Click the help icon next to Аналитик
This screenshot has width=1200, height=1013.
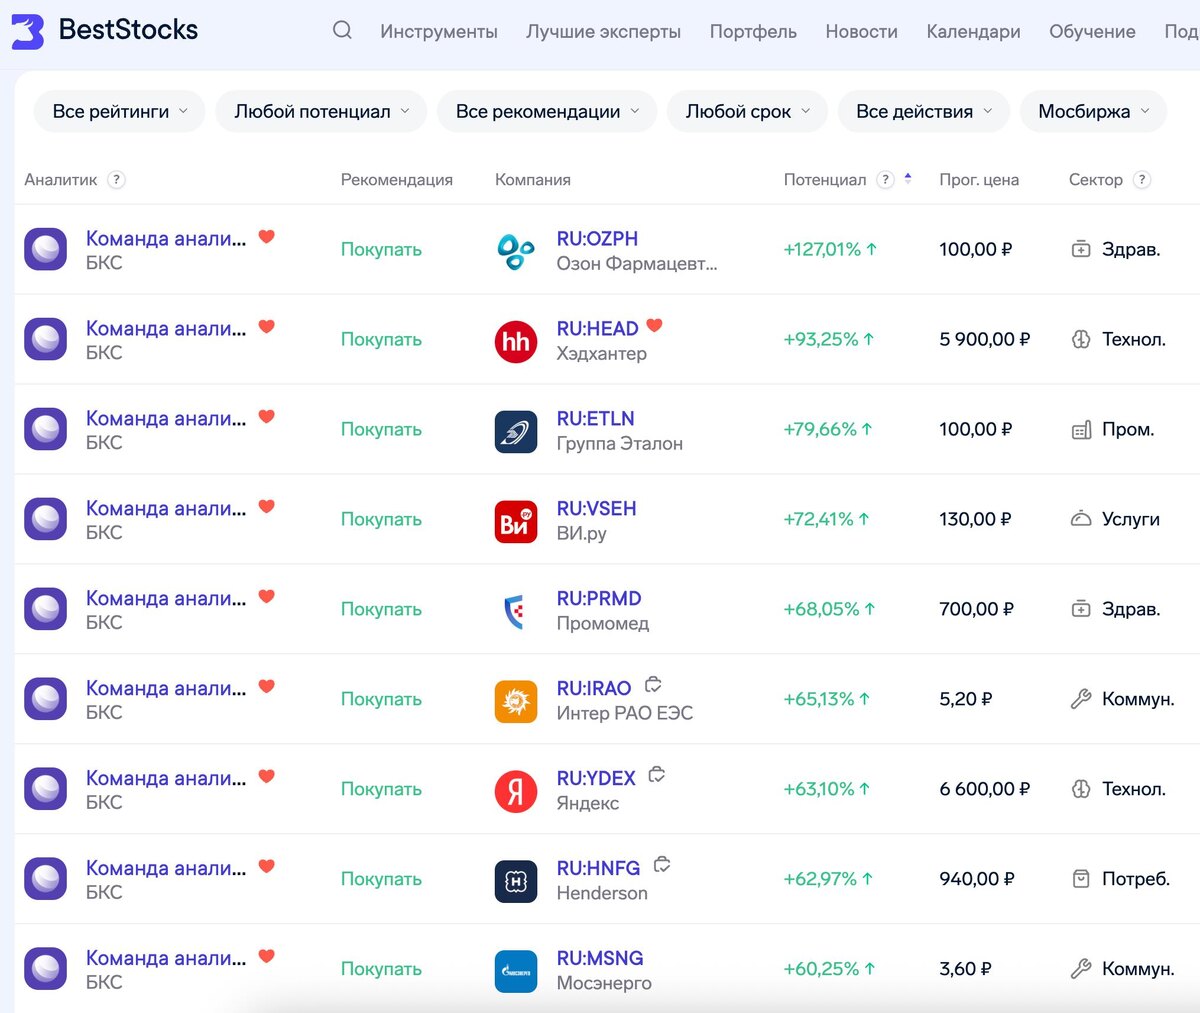(x=116, y=180)
